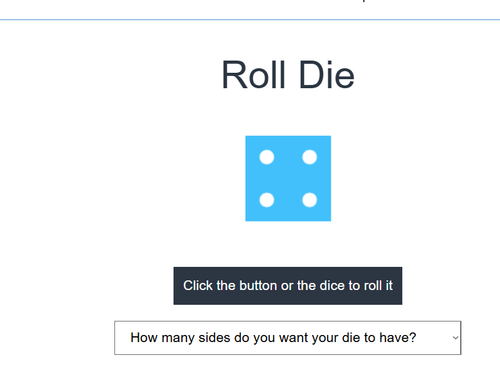
Task: Click the small chevron arrow of the sides selector
Action: pos(455,338)
